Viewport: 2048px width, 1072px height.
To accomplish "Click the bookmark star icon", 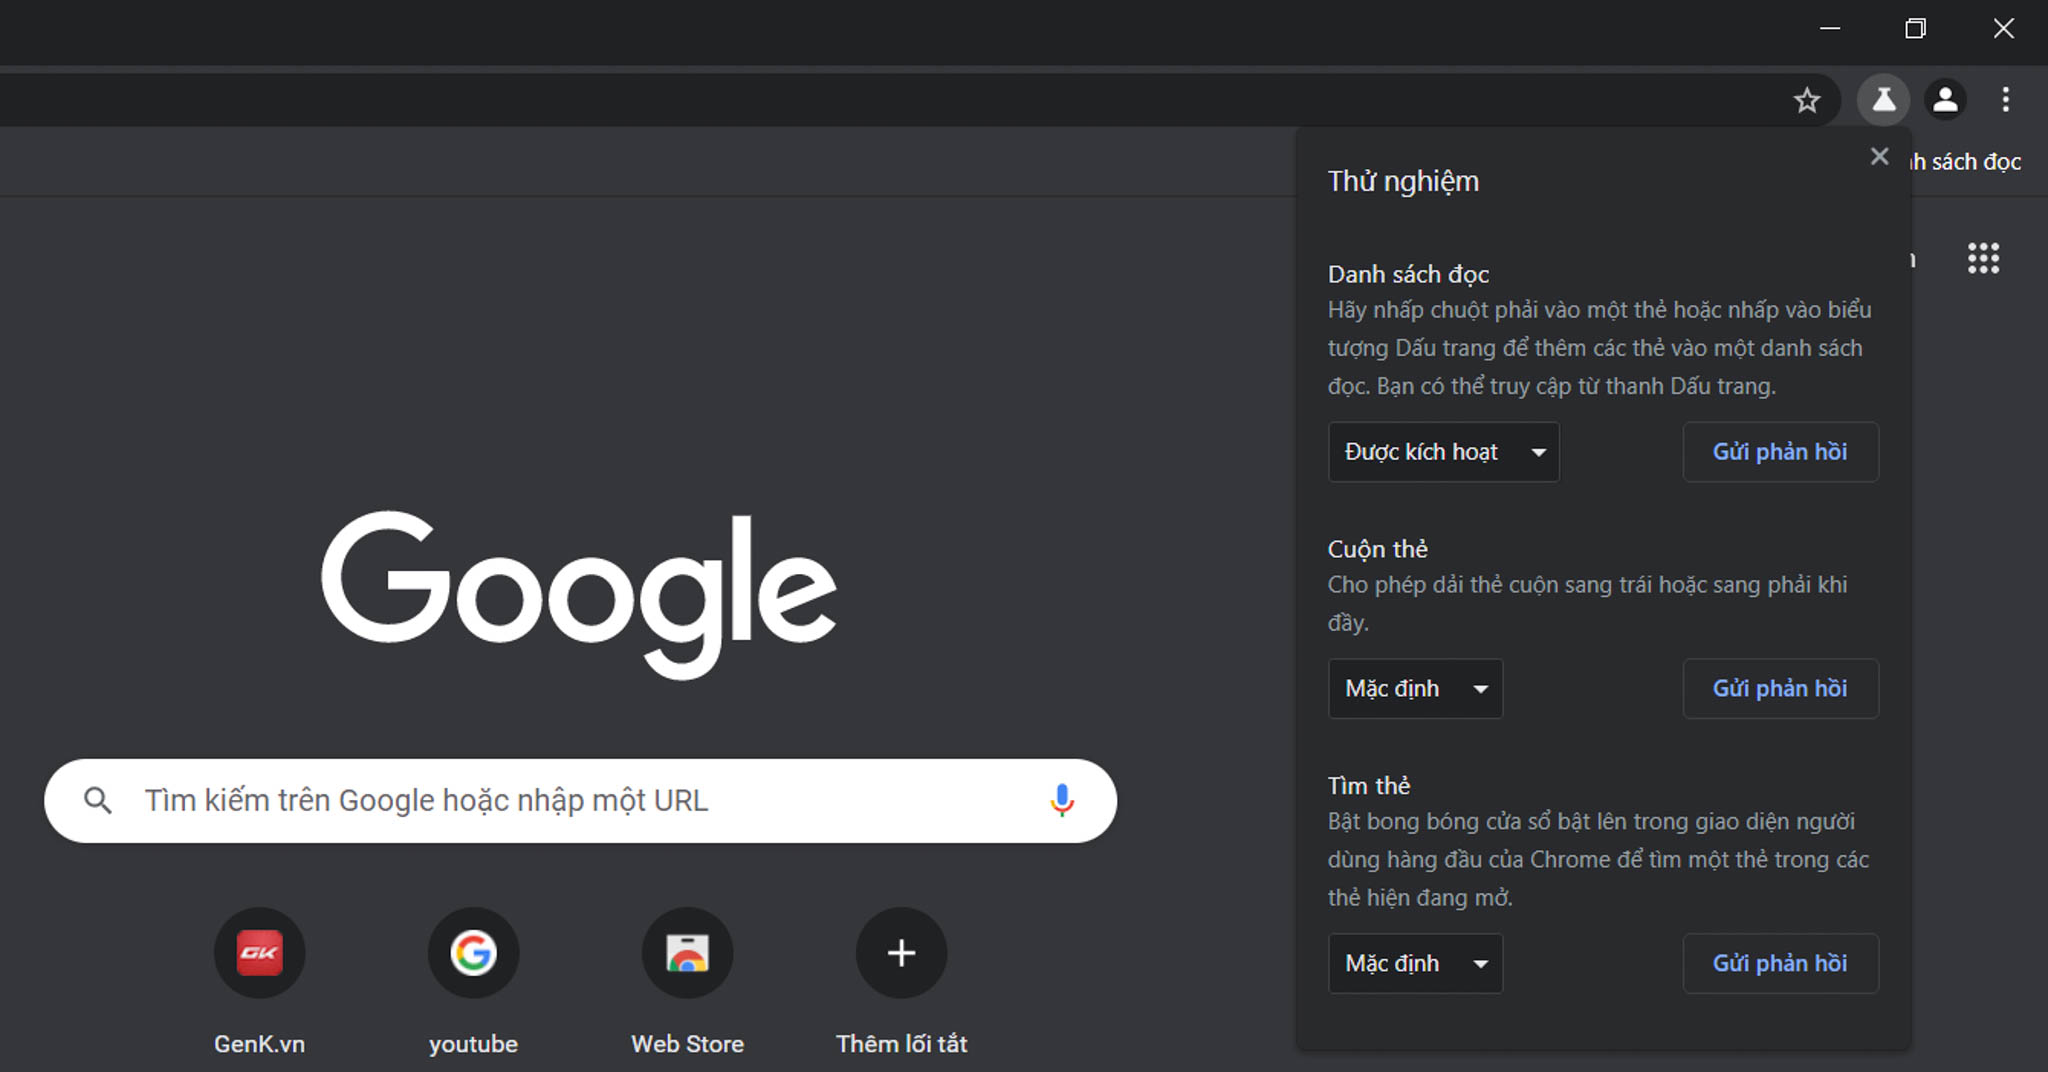I will pyautogui.click(x=1806, y=100).
